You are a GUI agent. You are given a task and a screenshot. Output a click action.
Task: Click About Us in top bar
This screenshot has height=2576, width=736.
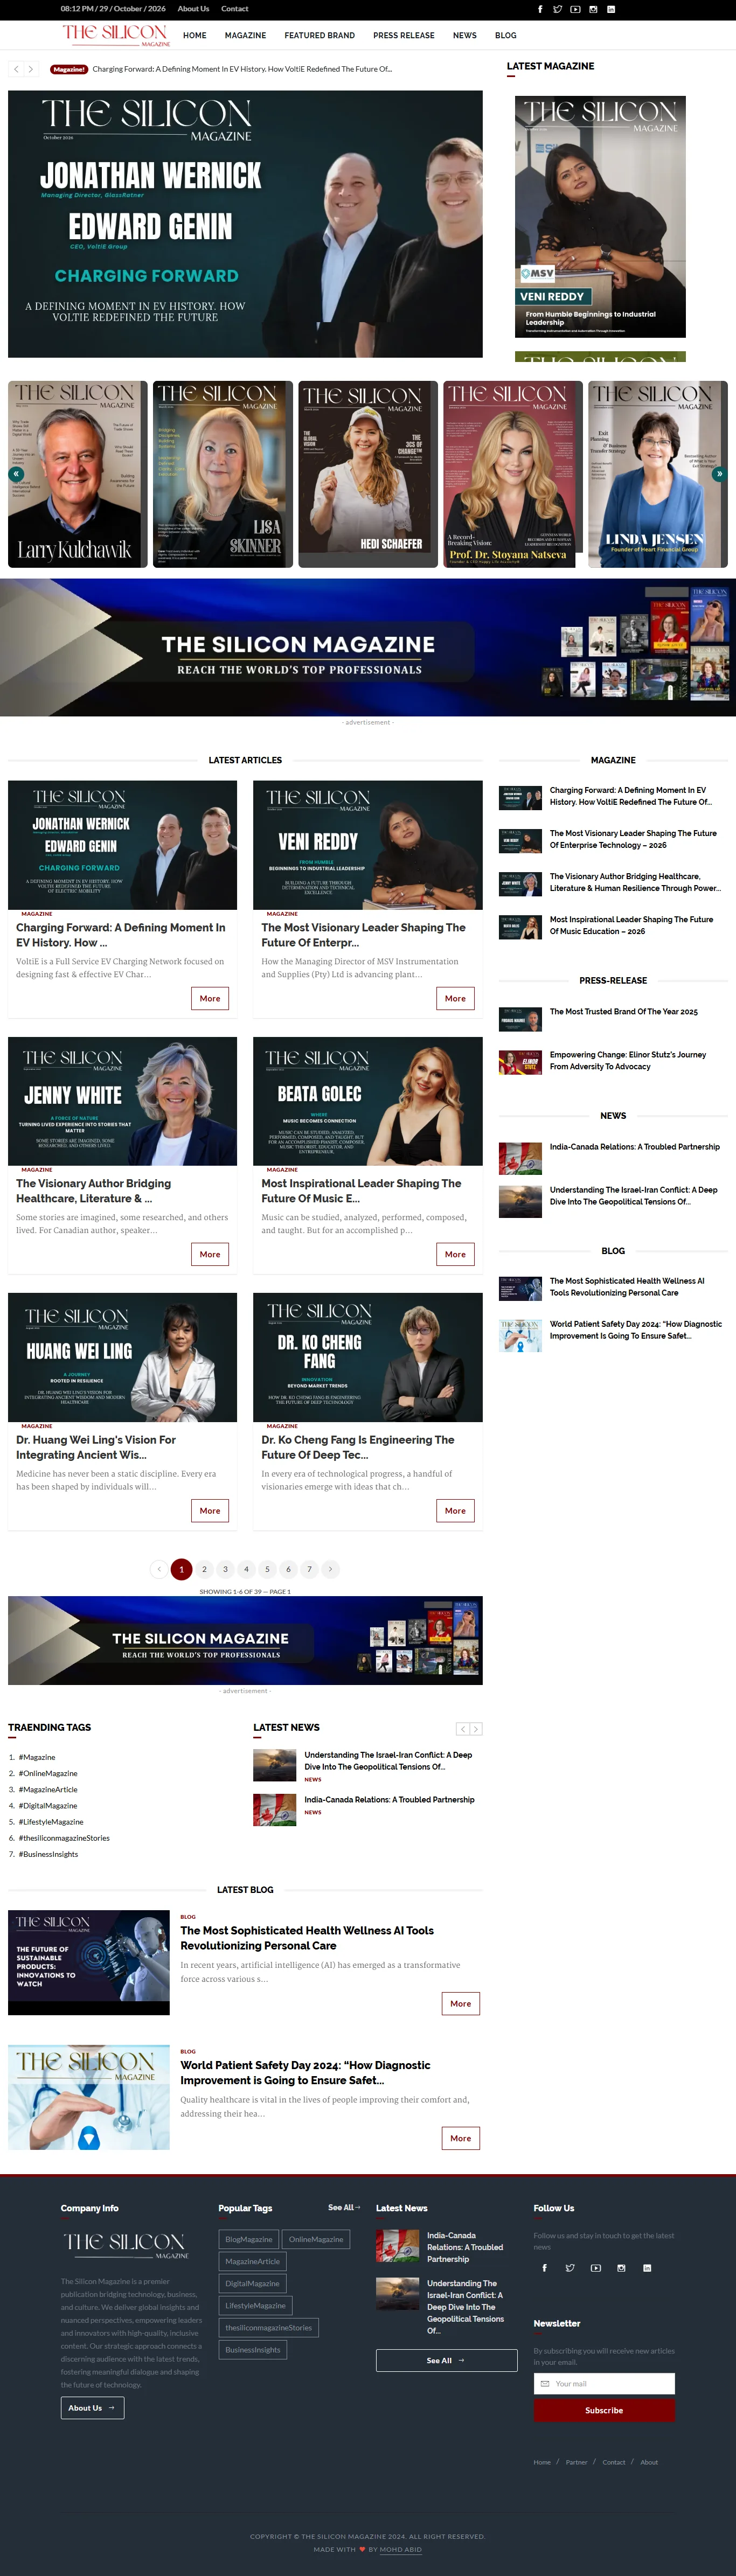tap(193, 9)
